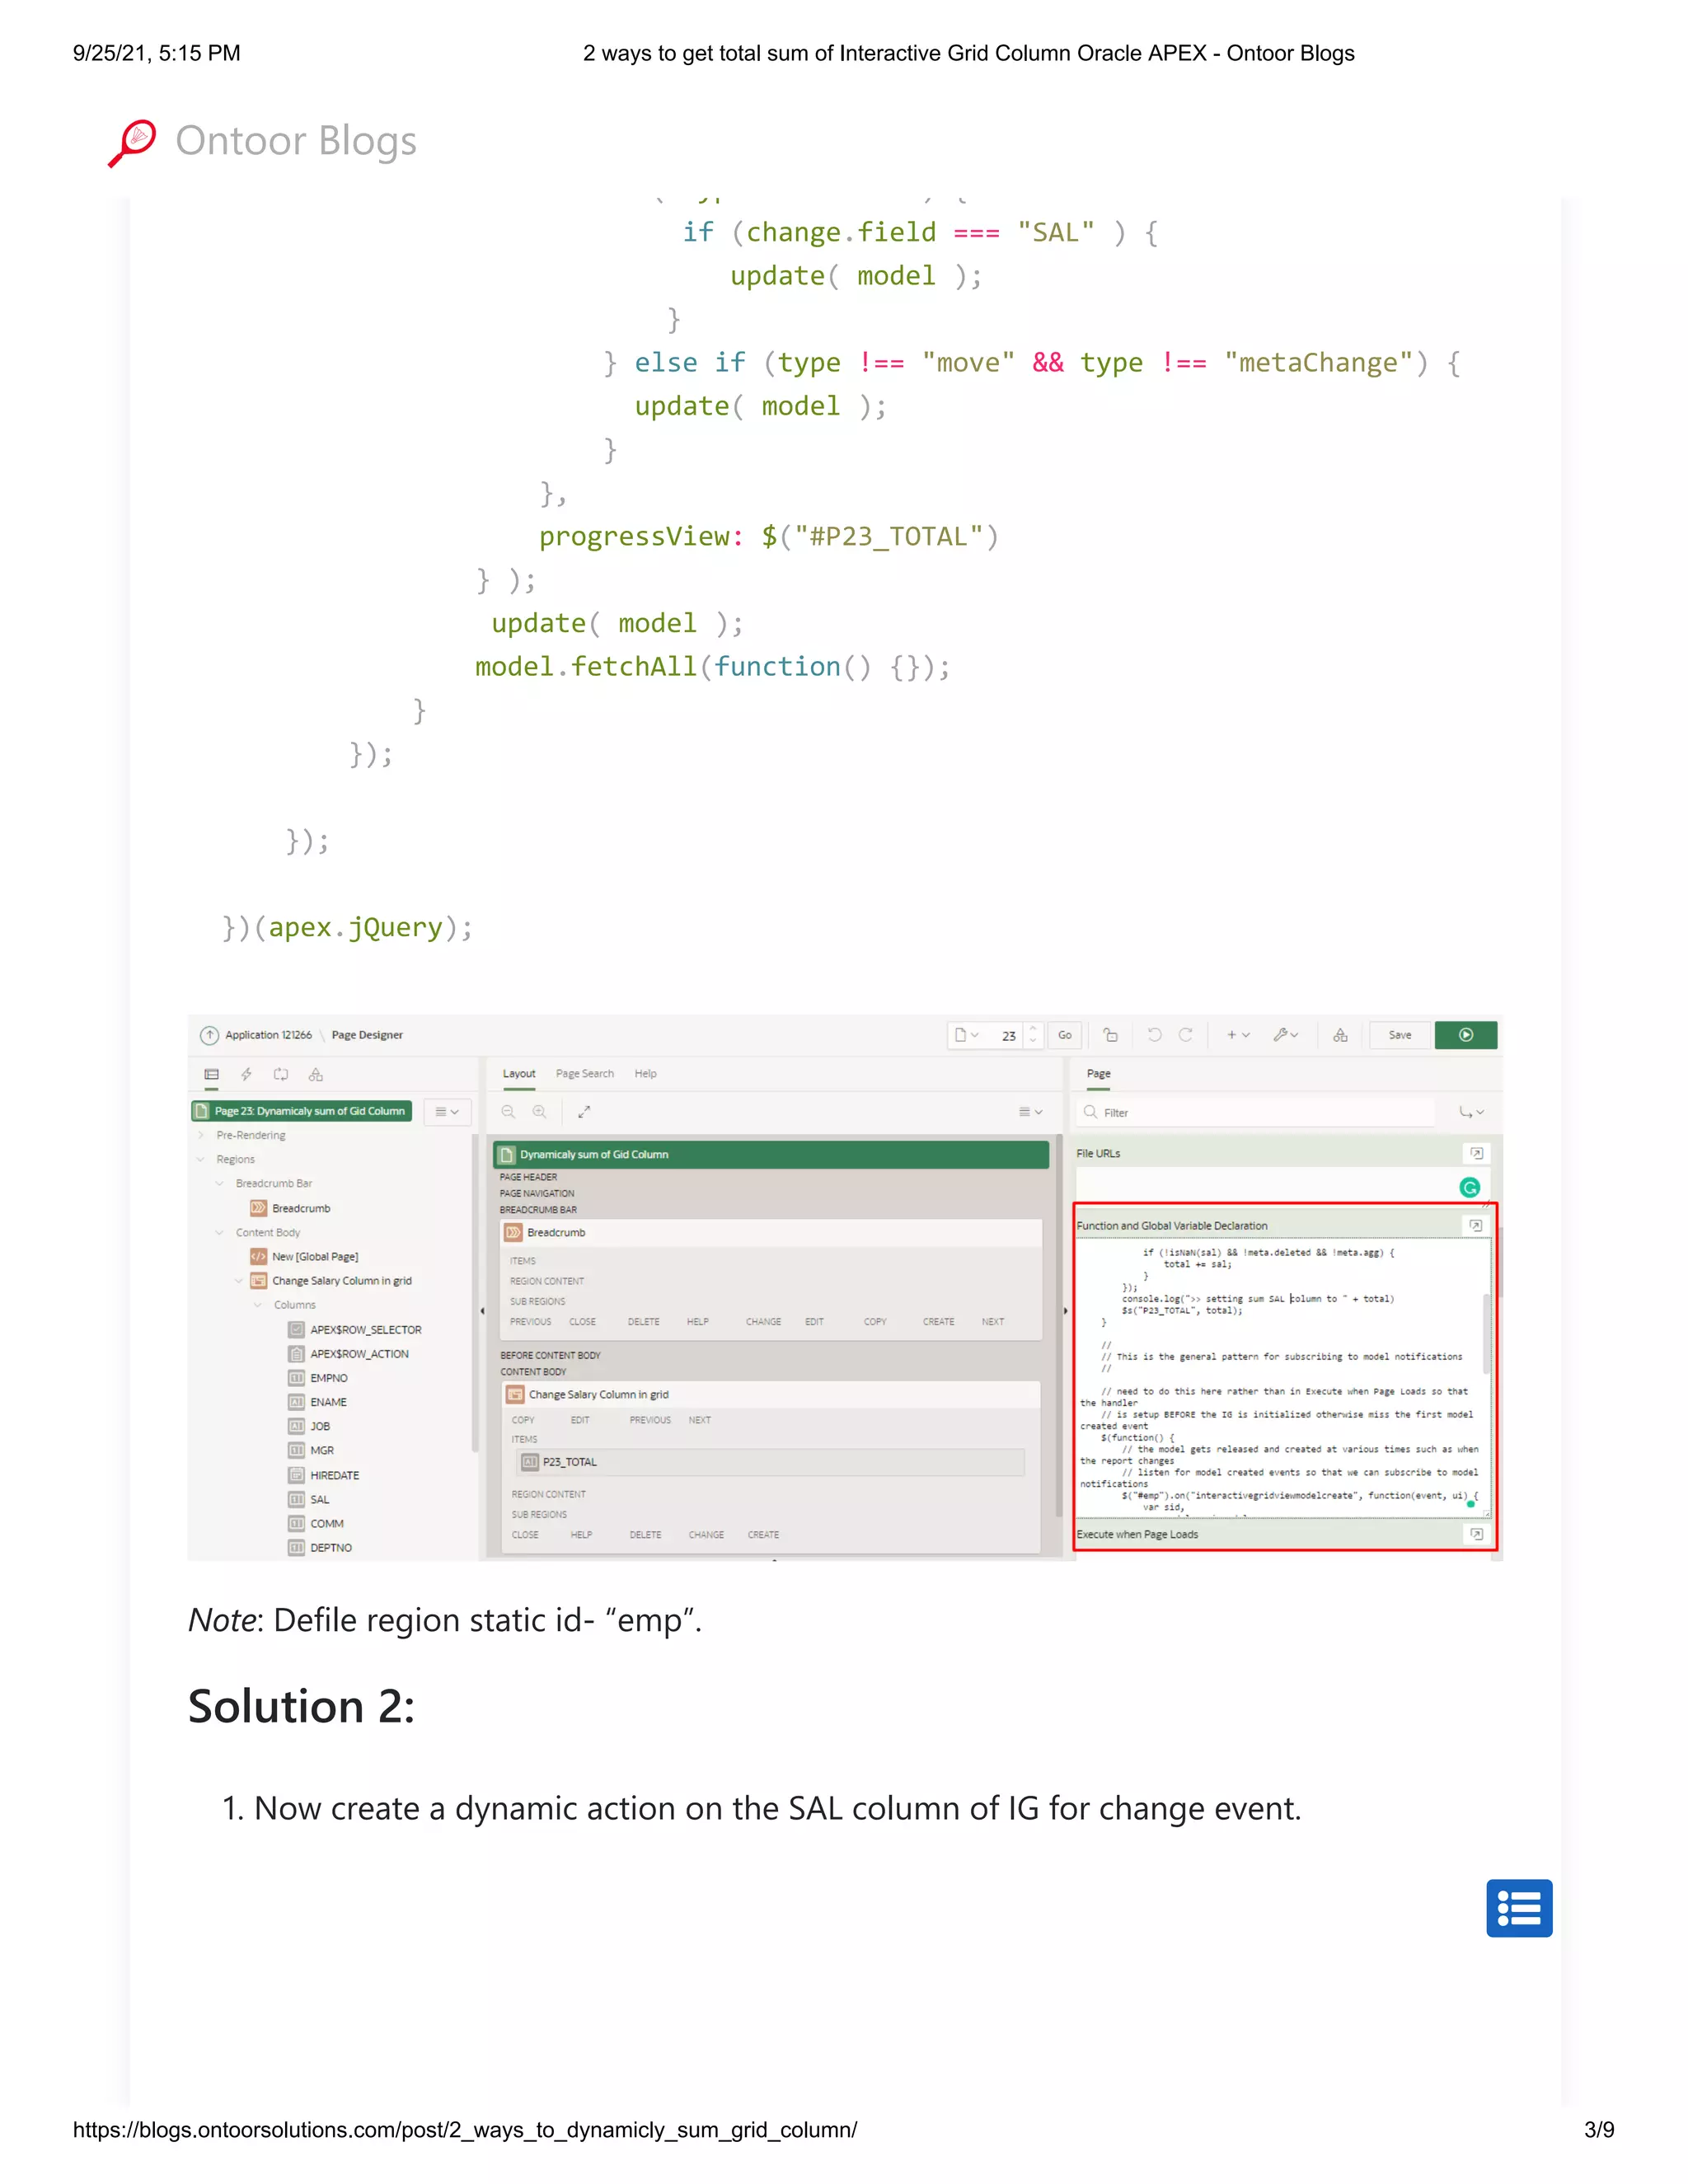This screenshot has height=2184, width=1688.
Task: Open the Go to Group dropdown near Filter
Action: coord(1471,1112)
